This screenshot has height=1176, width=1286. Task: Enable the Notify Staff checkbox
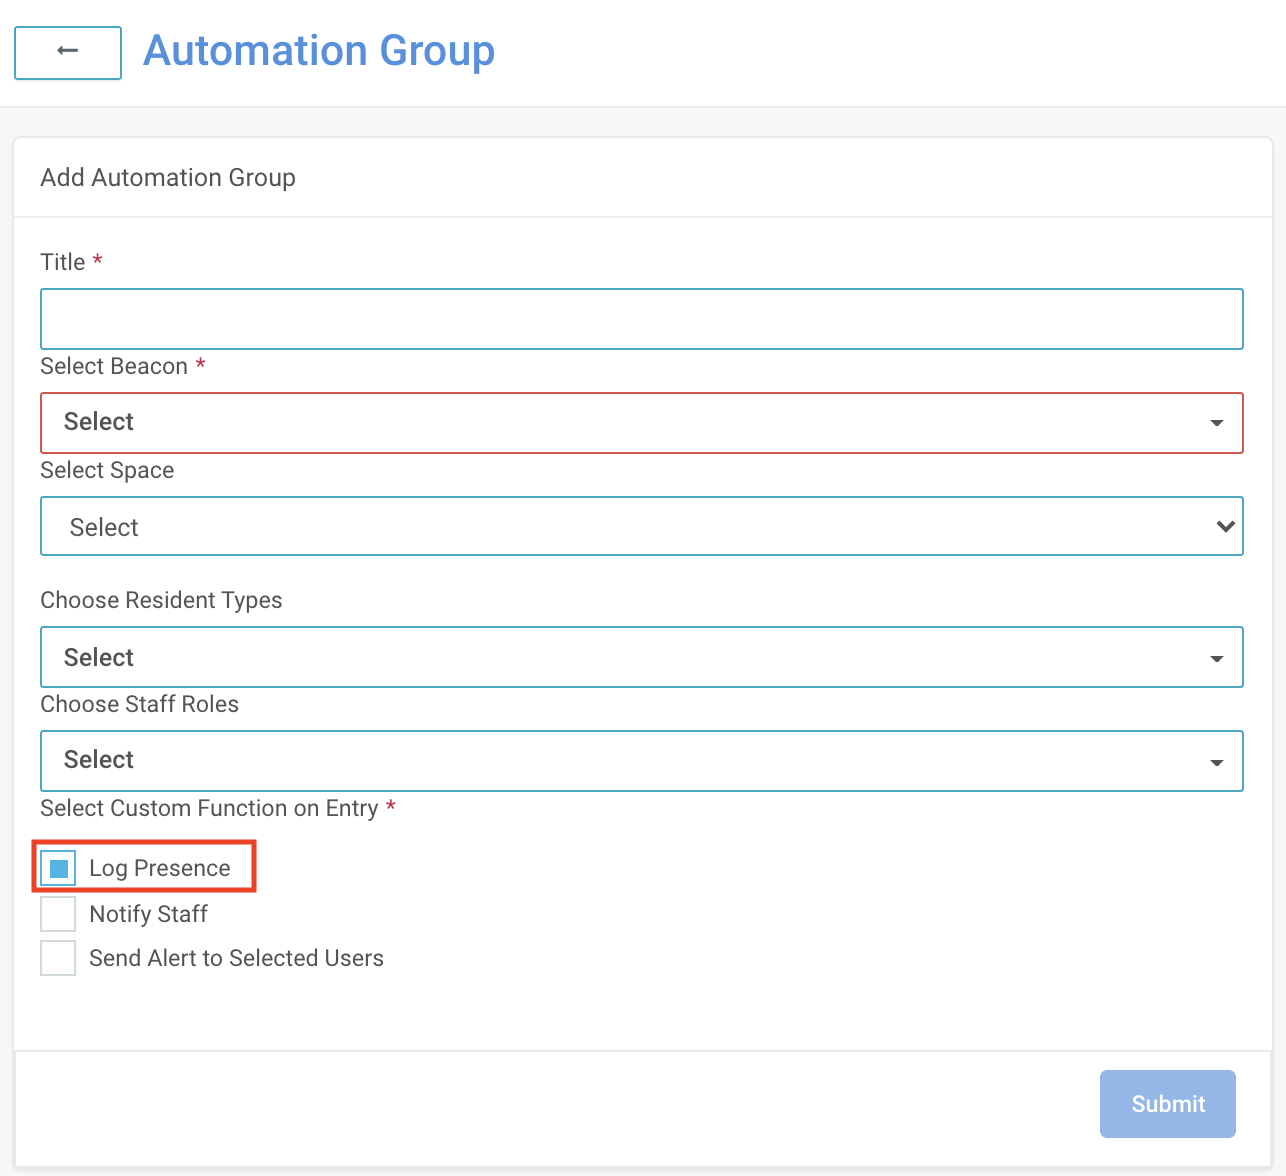pyautogui.click(x=58, y=914)
